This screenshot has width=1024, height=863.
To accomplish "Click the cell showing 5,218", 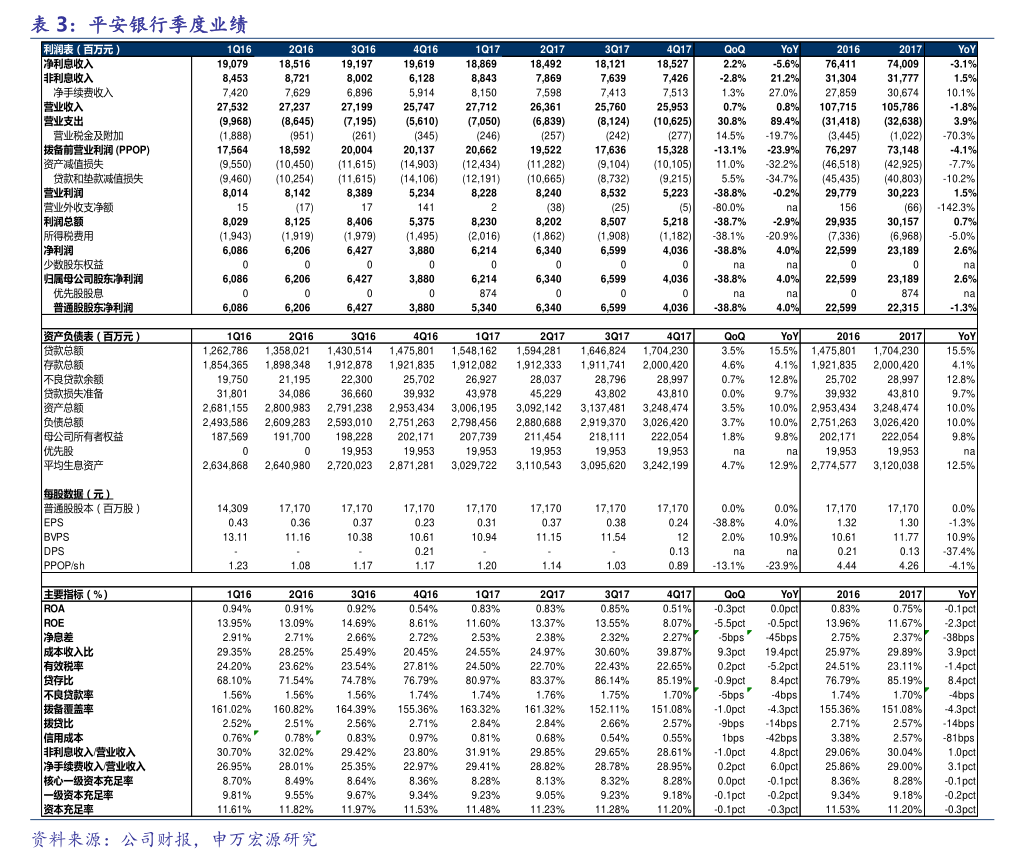I will pyautogui.click(x=662, y=222).
